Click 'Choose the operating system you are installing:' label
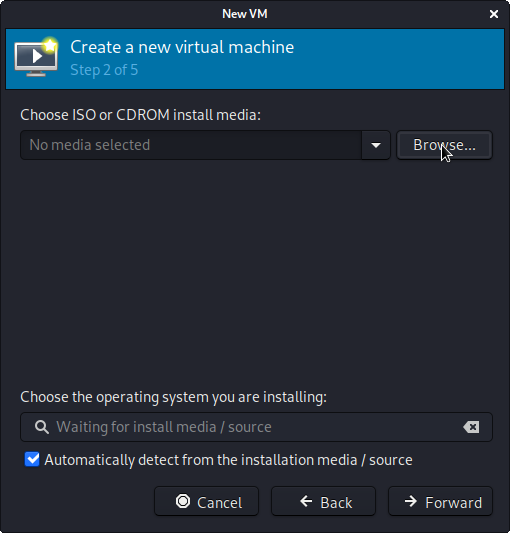 pyautogui.click(x=173, y=397)
